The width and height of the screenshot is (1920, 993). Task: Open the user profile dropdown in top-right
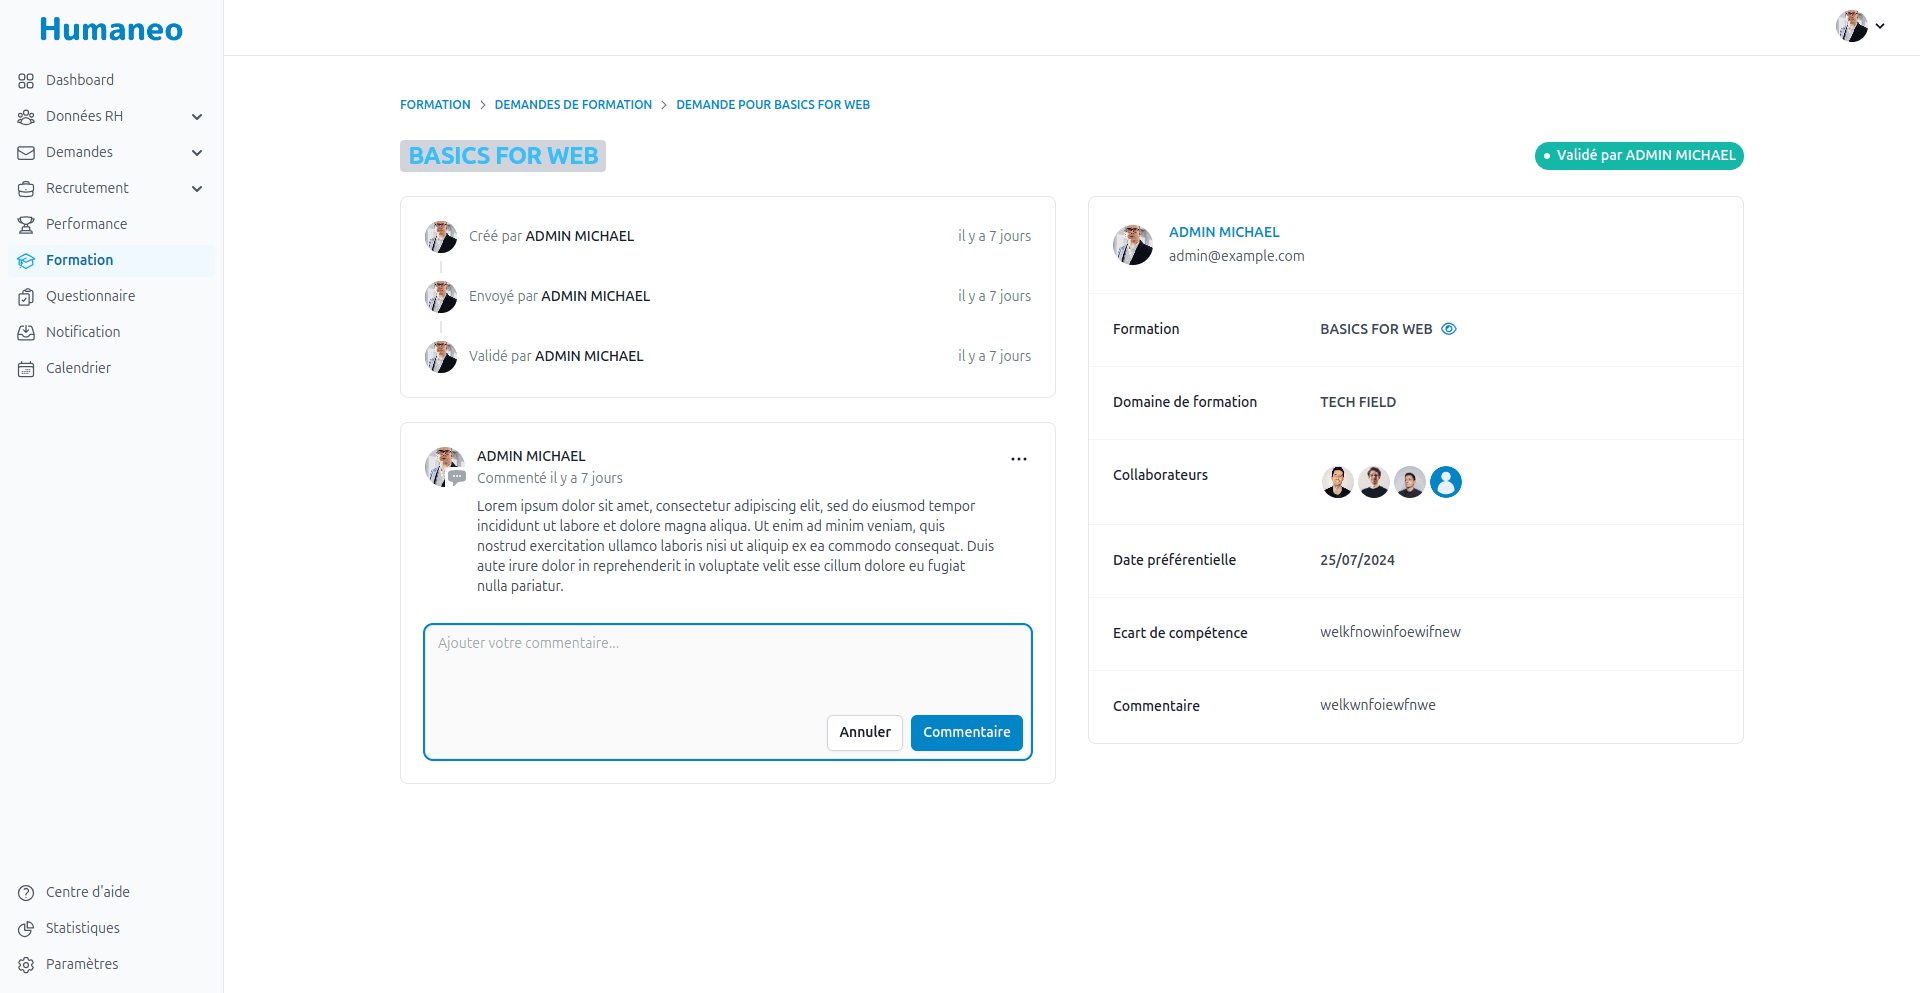[x=1860, y=27]
